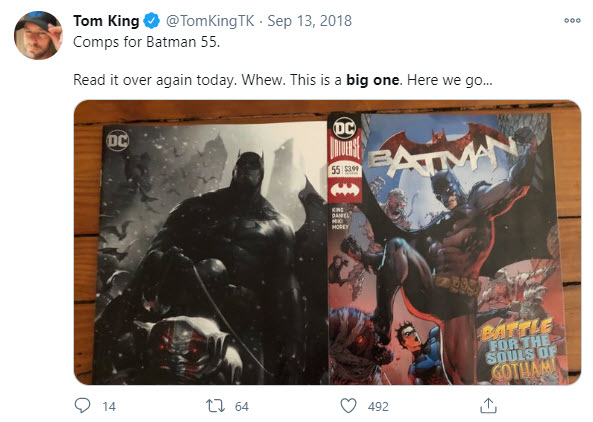Image resolution: width=593 pixels, height=422 pixels.
Task: Click the reply count 14
Action: click(x=109, y=406)
